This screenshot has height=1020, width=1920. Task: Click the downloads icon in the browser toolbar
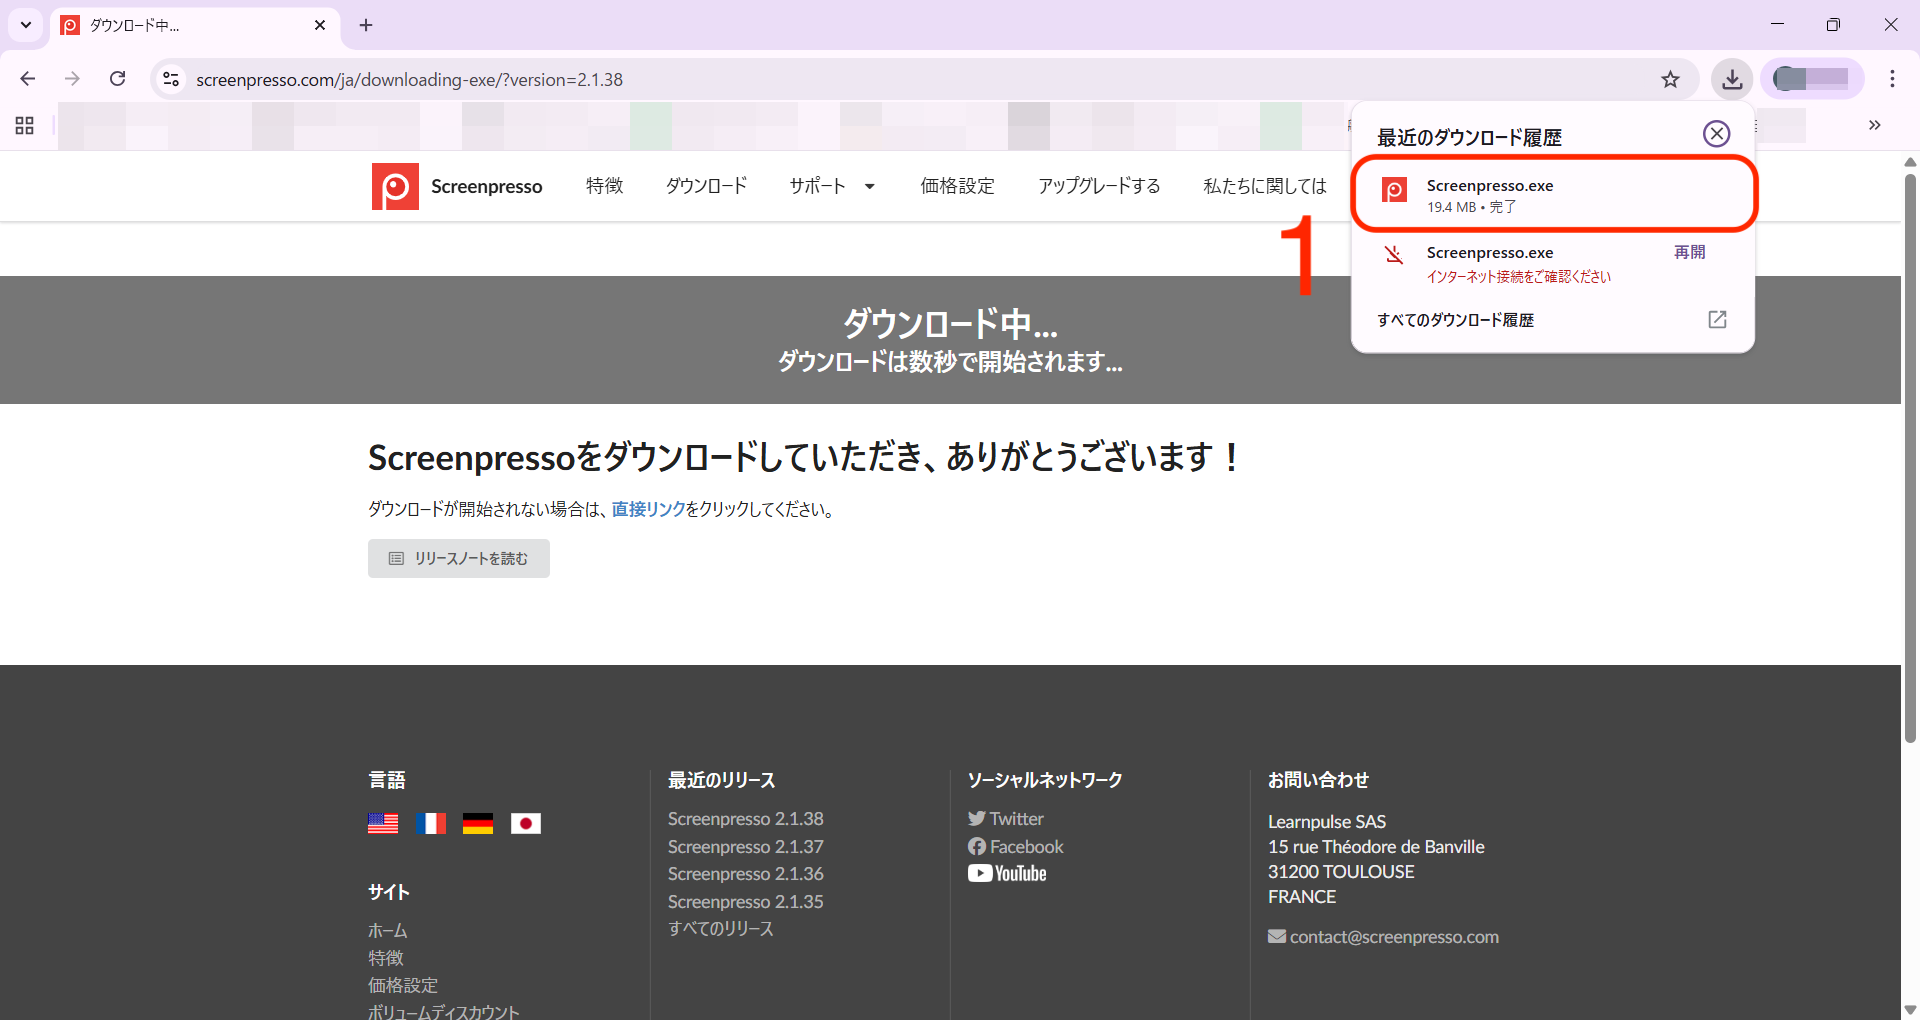click(1731, 79)
